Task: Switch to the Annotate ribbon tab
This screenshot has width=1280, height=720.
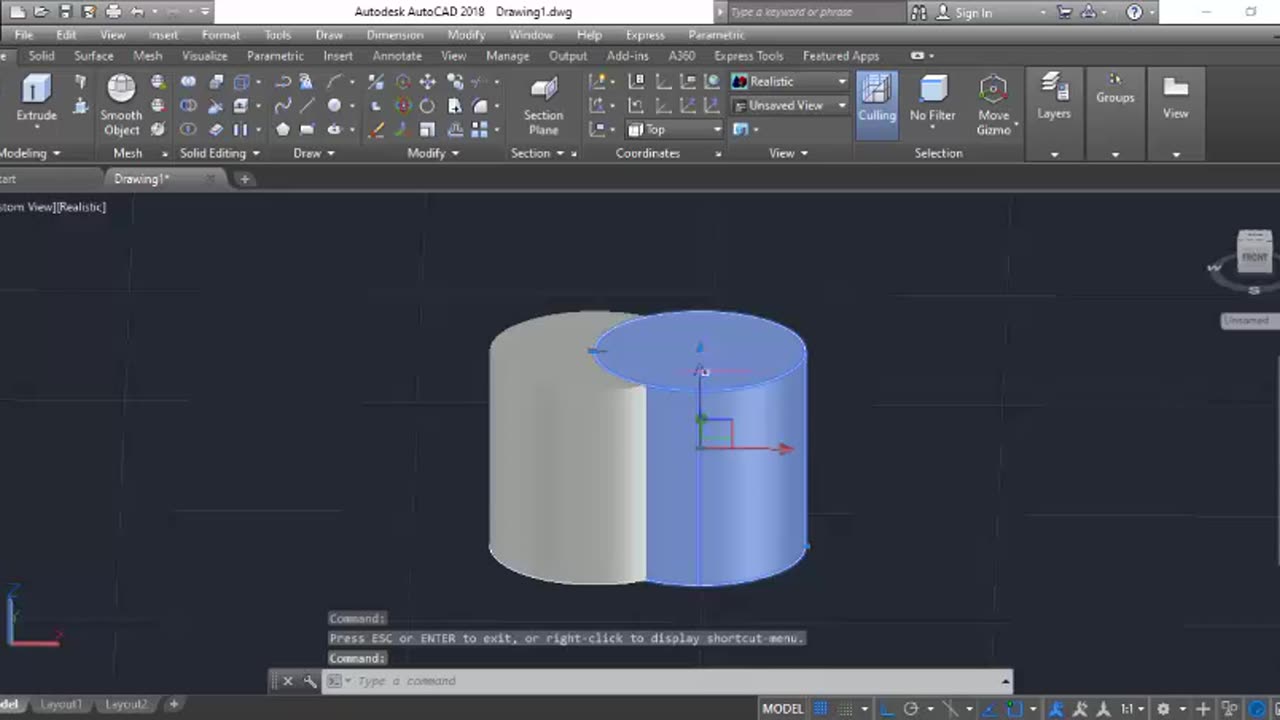Action: [397, 56]
